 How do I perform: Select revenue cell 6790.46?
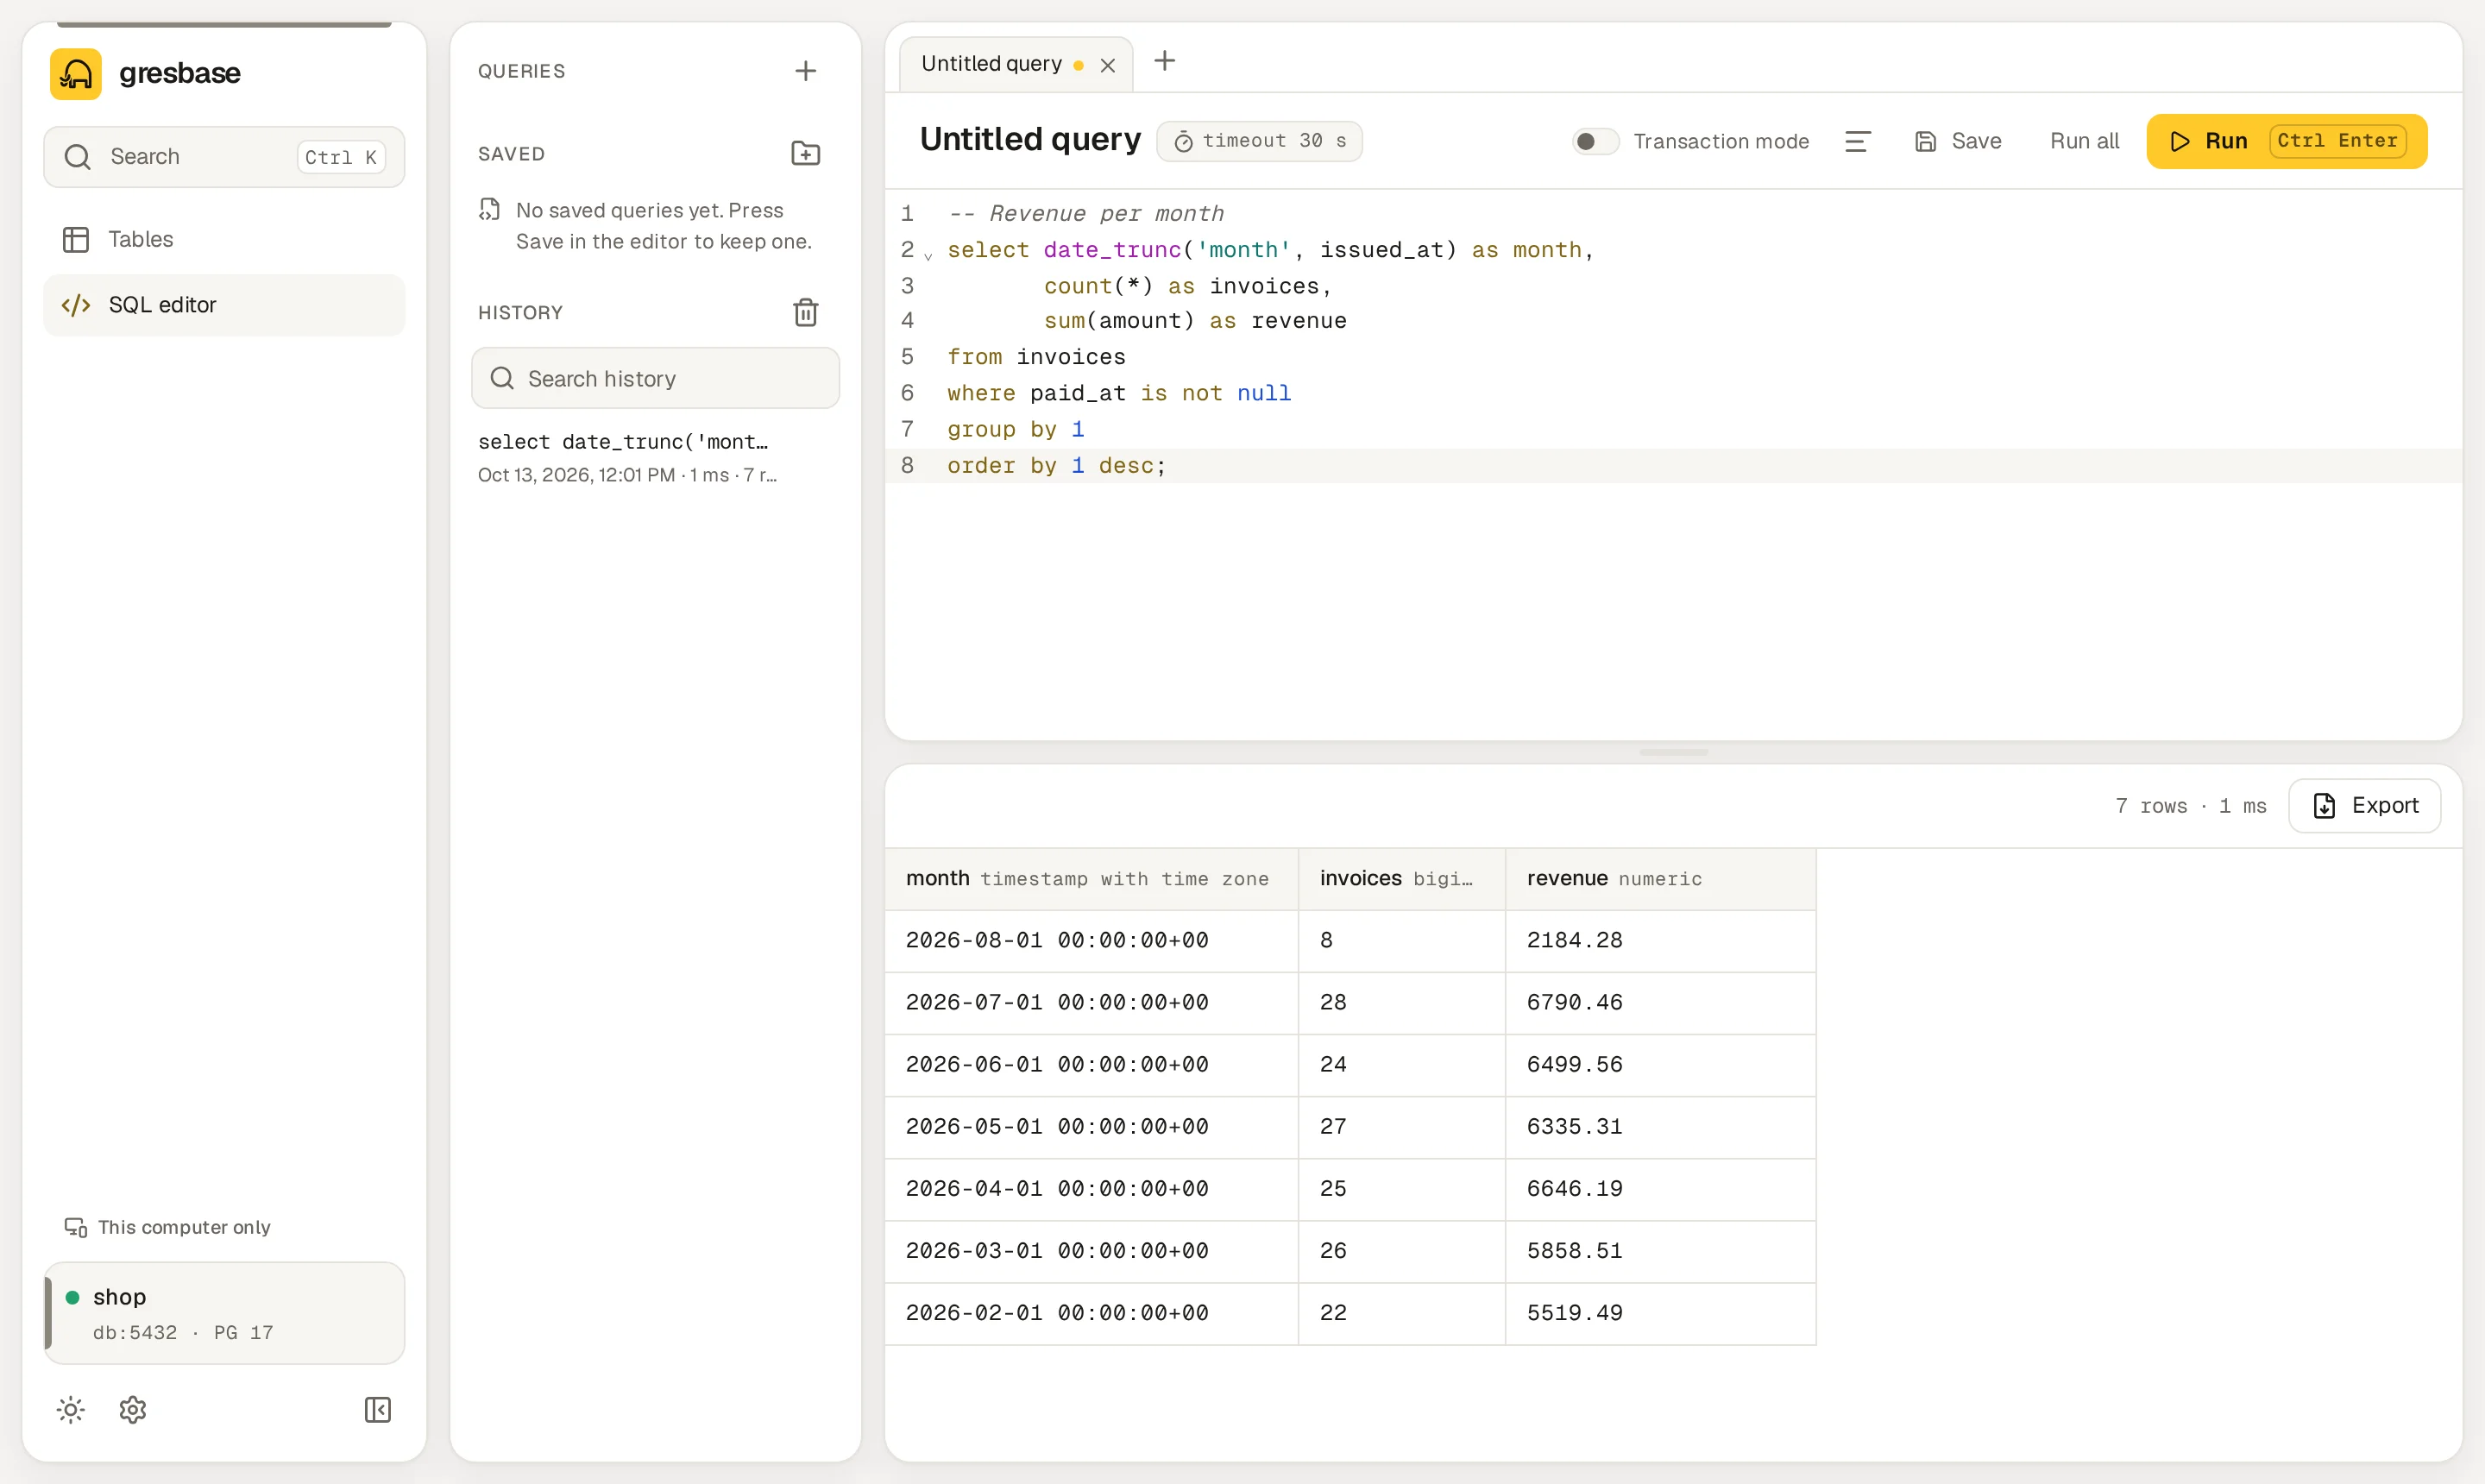pos(1660,1002)
